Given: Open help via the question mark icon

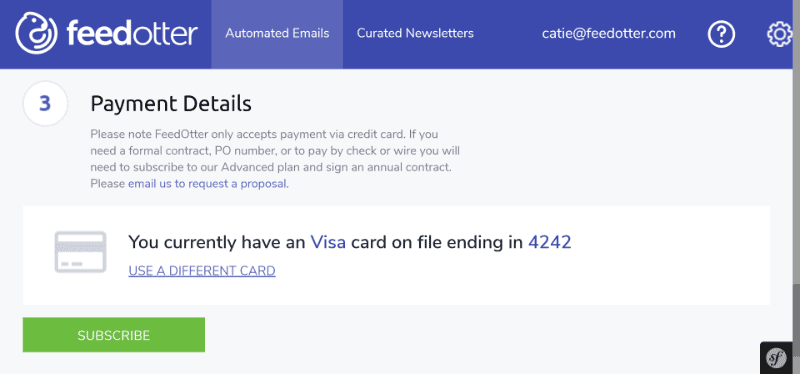Looking at the screenshot, I should pyautogui.click(x=721, y=34).
